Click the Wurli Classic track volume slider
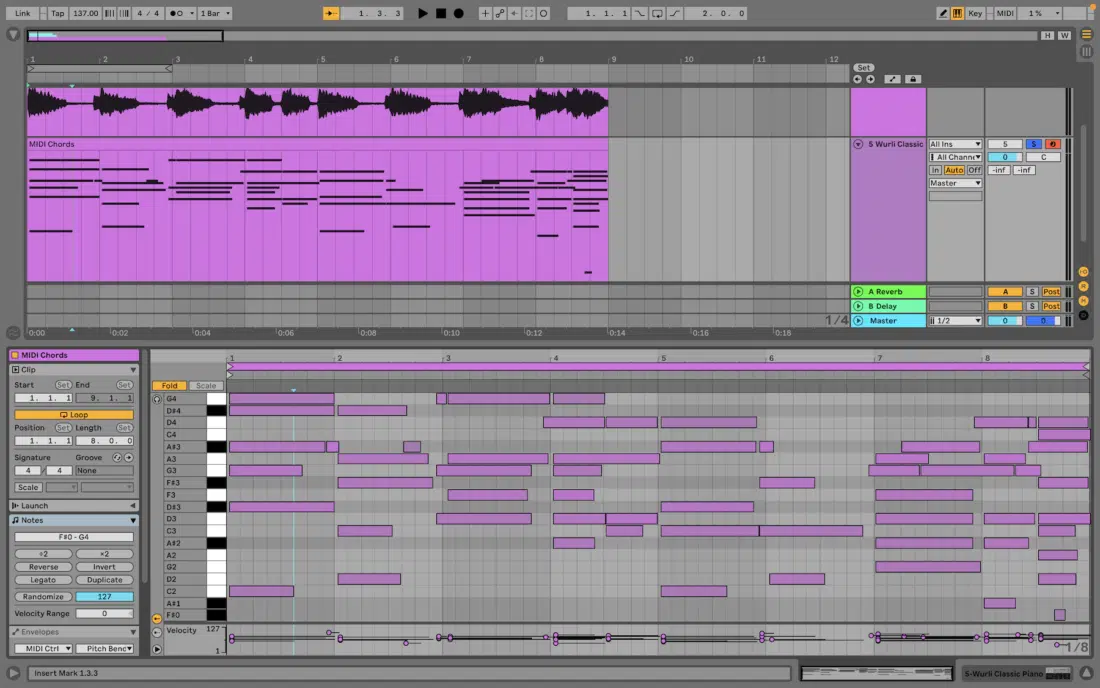Image resolution: width=1100 pixels, height=688 pixels. [x=1005, y=157]
